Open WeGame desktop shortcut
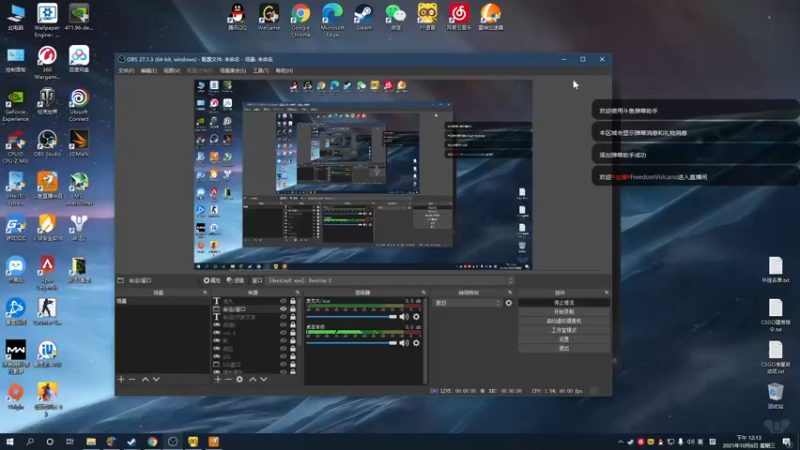This screenshot has width=800, height=450. click(x=269, y=17)
